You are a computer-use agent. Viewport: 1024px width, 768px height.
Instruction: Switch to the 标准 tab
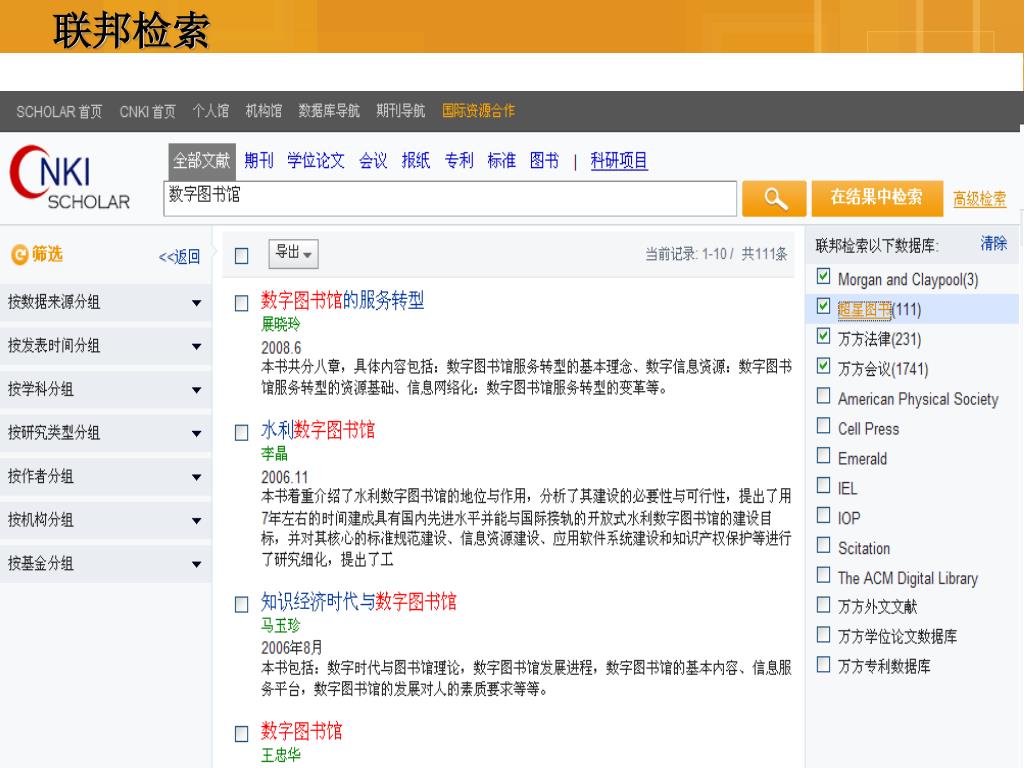pyautogui.click(x=502, y=161)
